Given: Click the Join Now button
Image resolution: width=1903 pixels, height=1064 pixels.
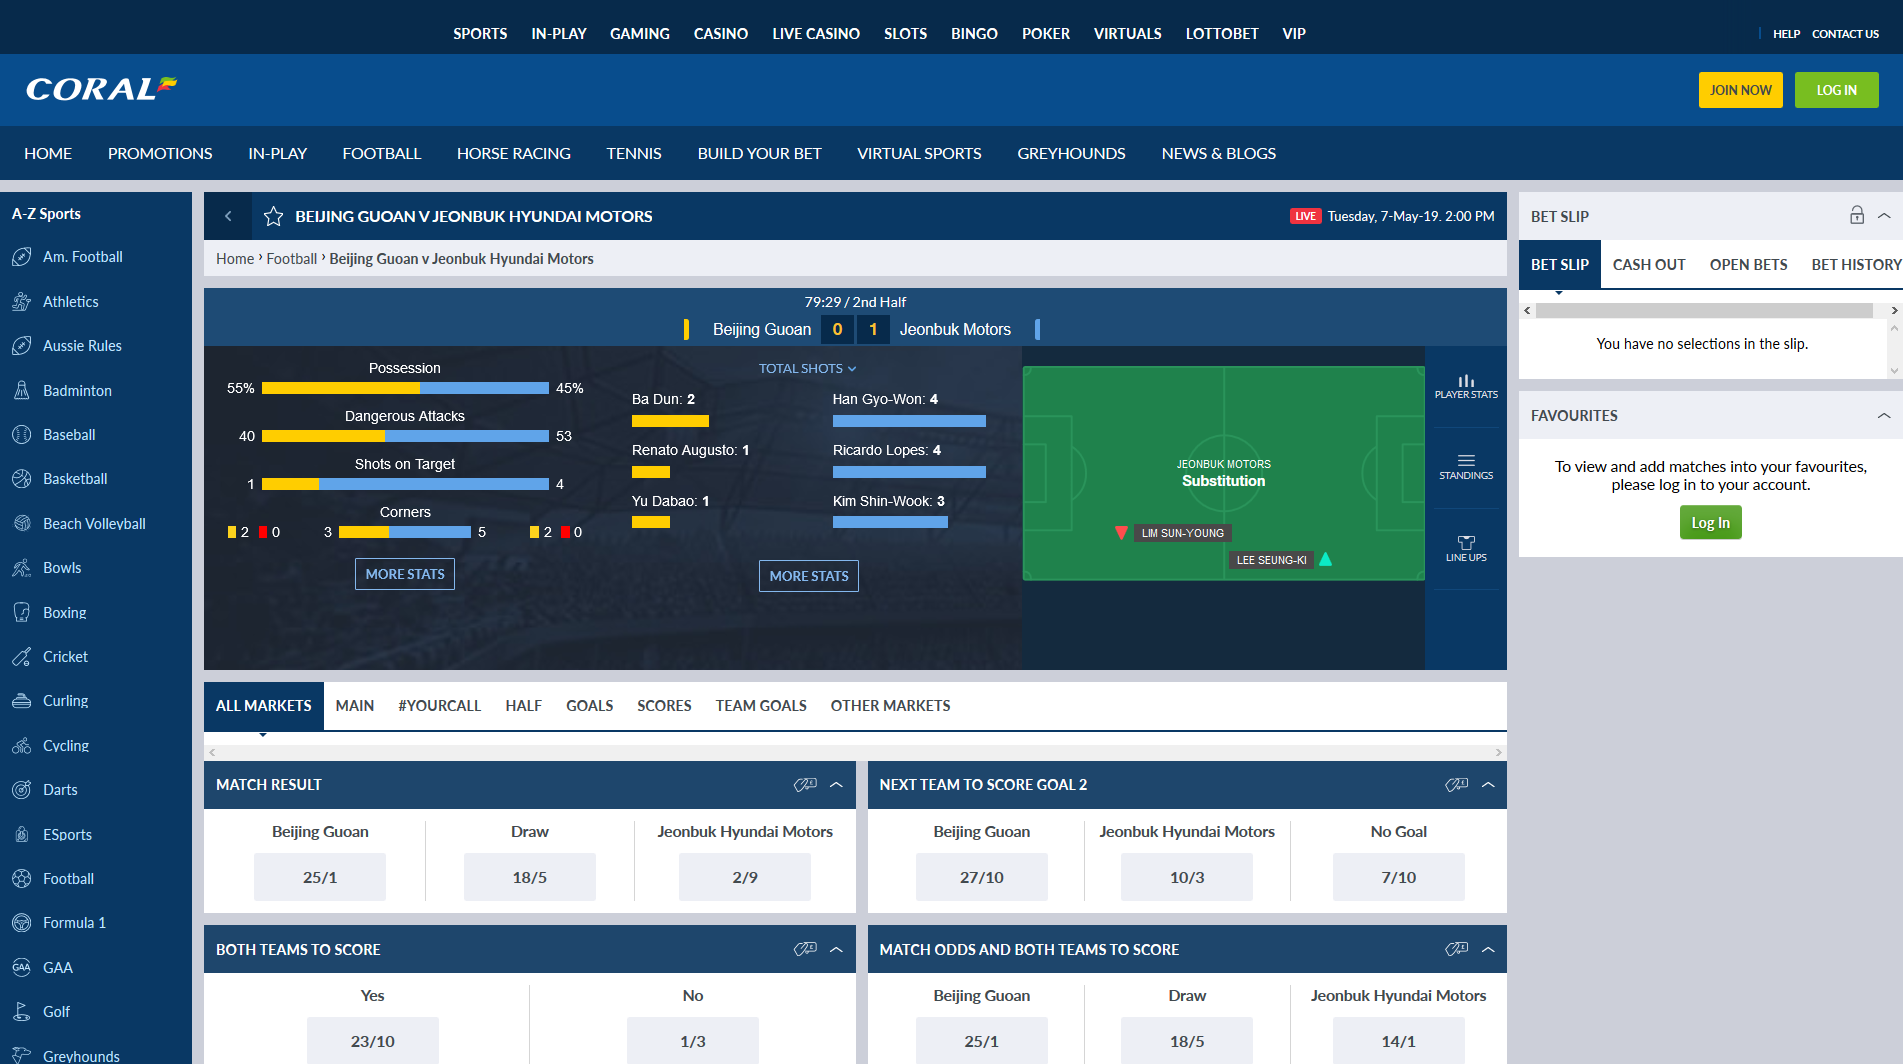Looking at the screenshot, I should (x=1741, y=90).
